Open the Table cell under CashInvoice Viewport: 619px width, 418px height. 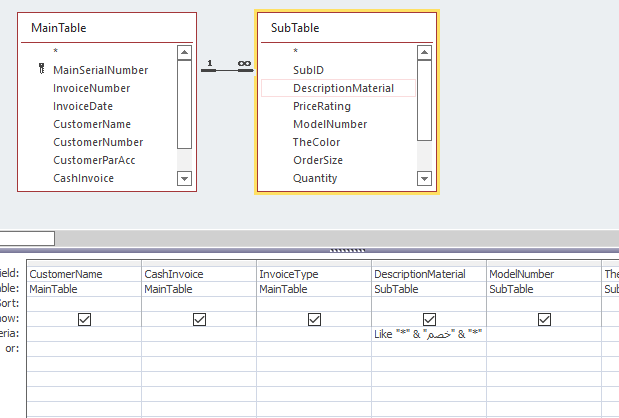(x=199, y=289)
